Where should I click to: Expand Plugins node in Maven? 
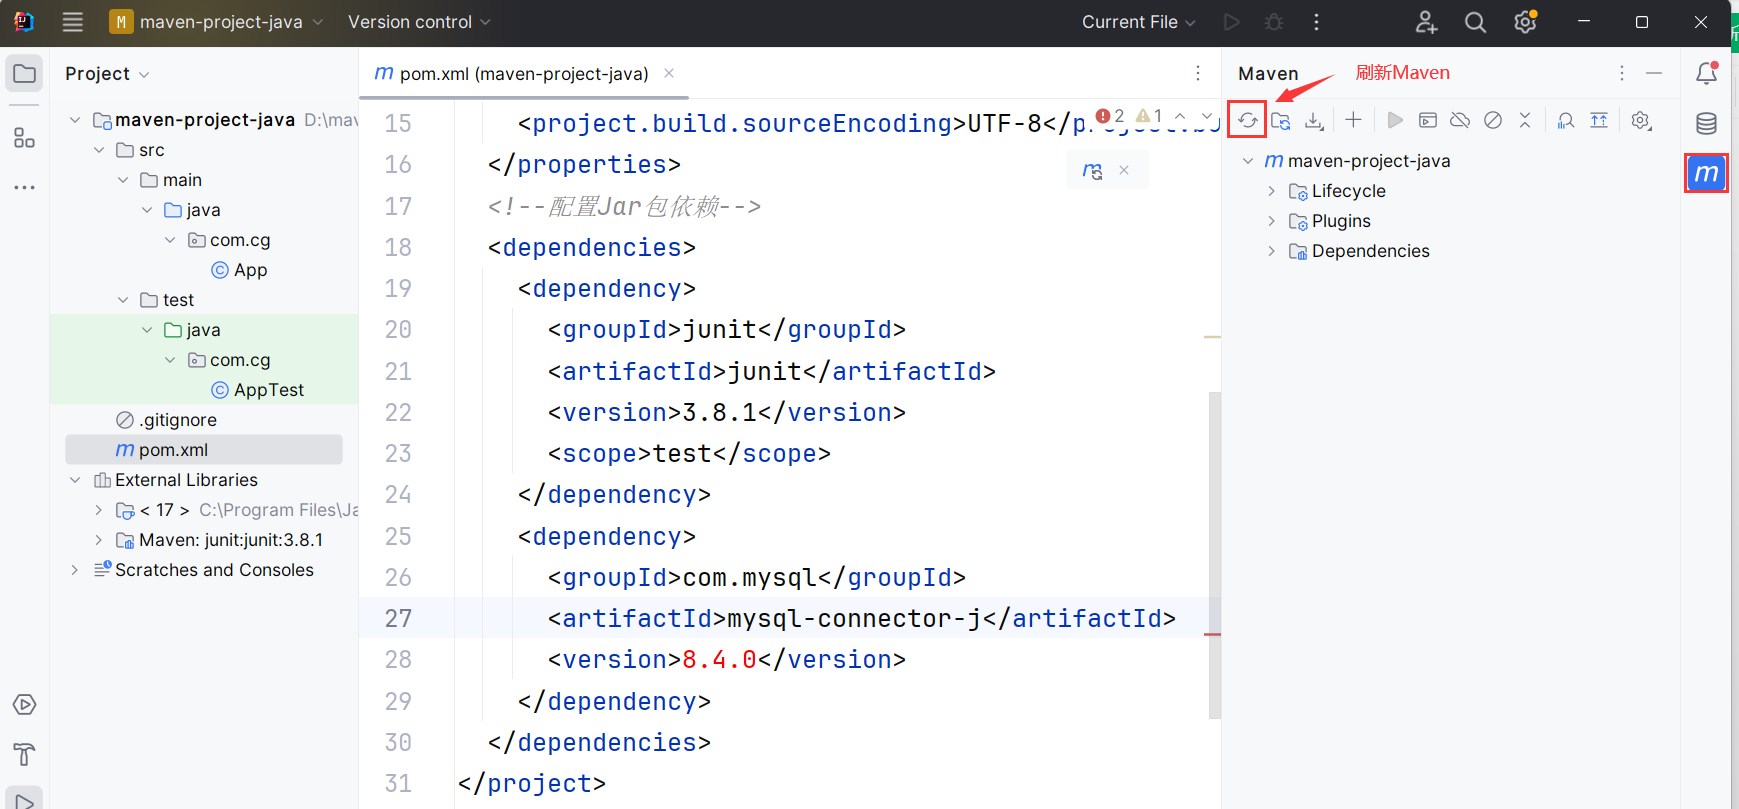pos(1271,221)
